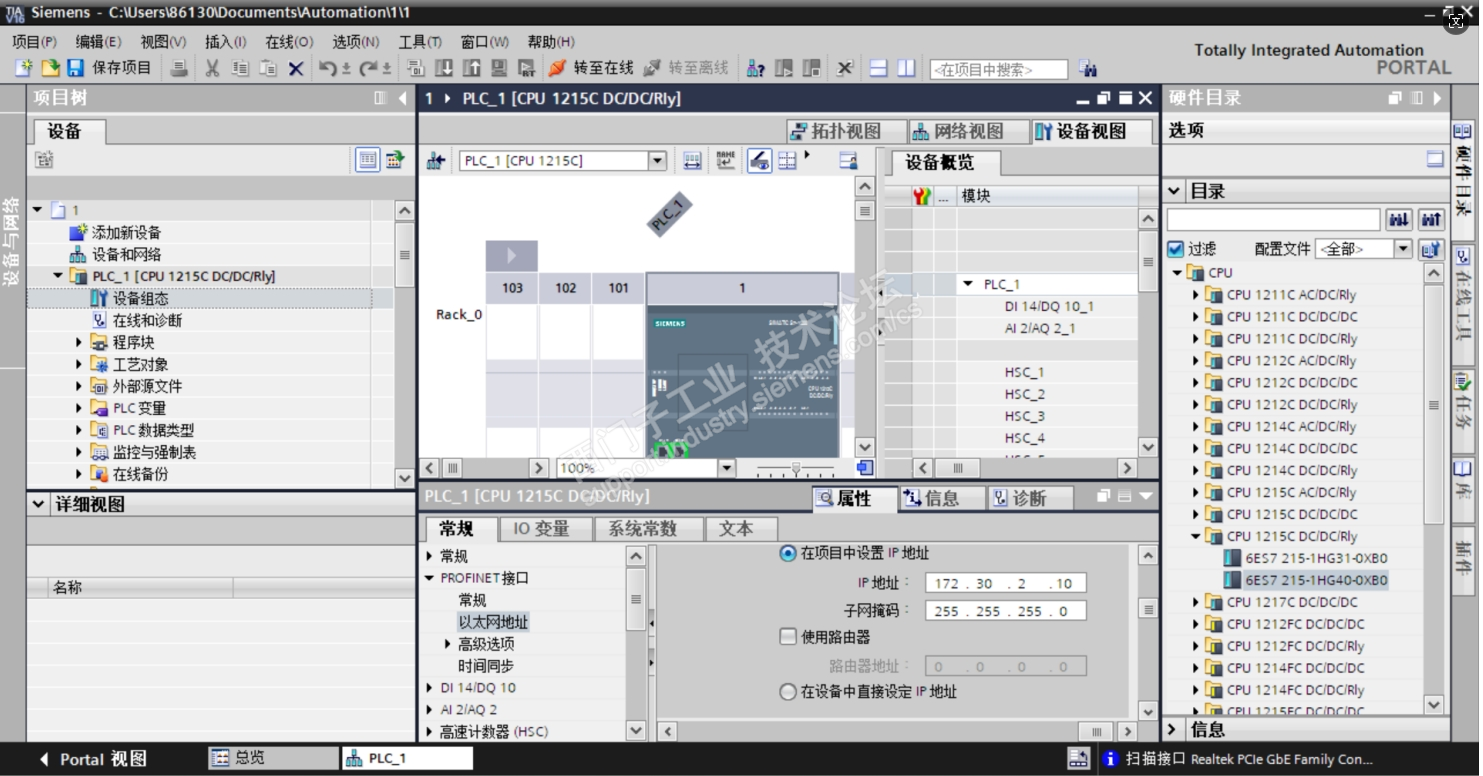The image size is (1483, 776).
Task: Click the PLC_1 editor button in the bottom bar
Action: click(407, 758)
